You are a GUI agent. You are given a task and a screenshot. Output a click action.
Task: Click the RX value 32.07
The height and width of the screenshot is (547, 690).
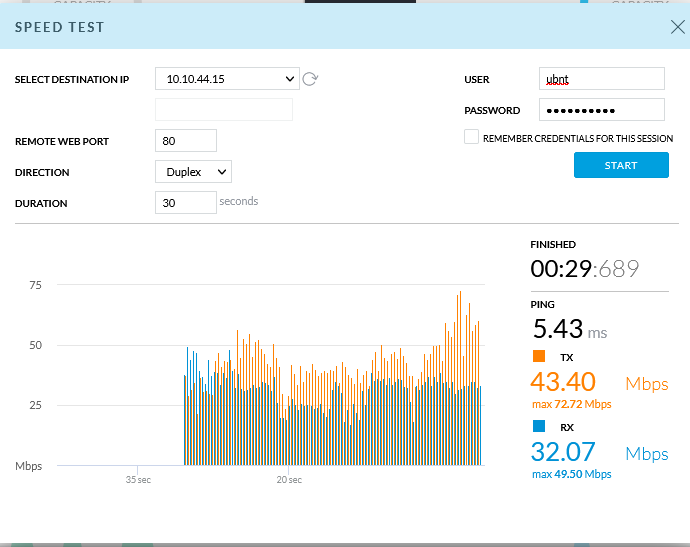pos(563,452)
